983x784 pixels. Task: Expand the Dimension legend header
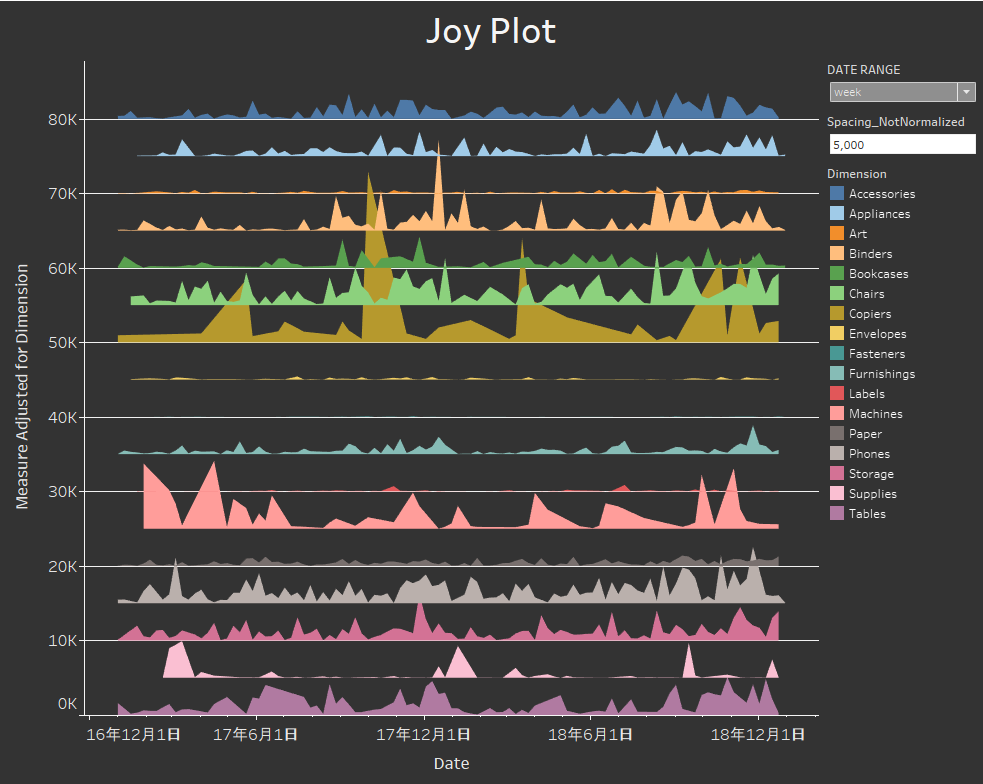click(857, 173)
